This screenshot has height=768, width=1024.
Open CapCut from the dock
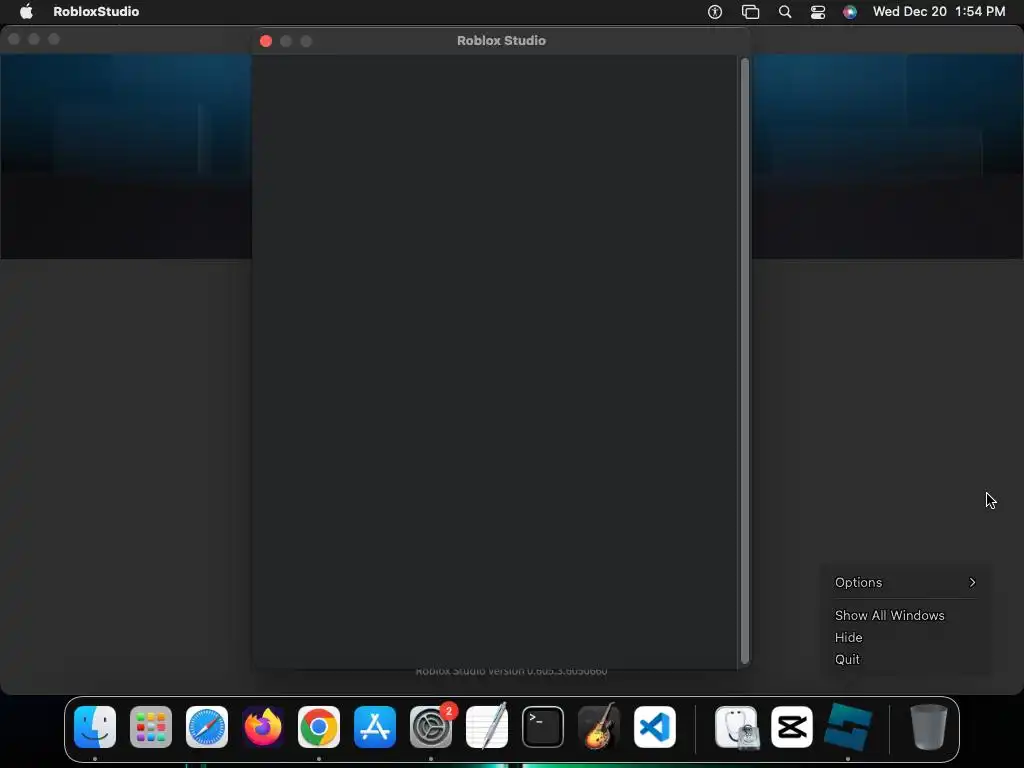pos(792,727)
